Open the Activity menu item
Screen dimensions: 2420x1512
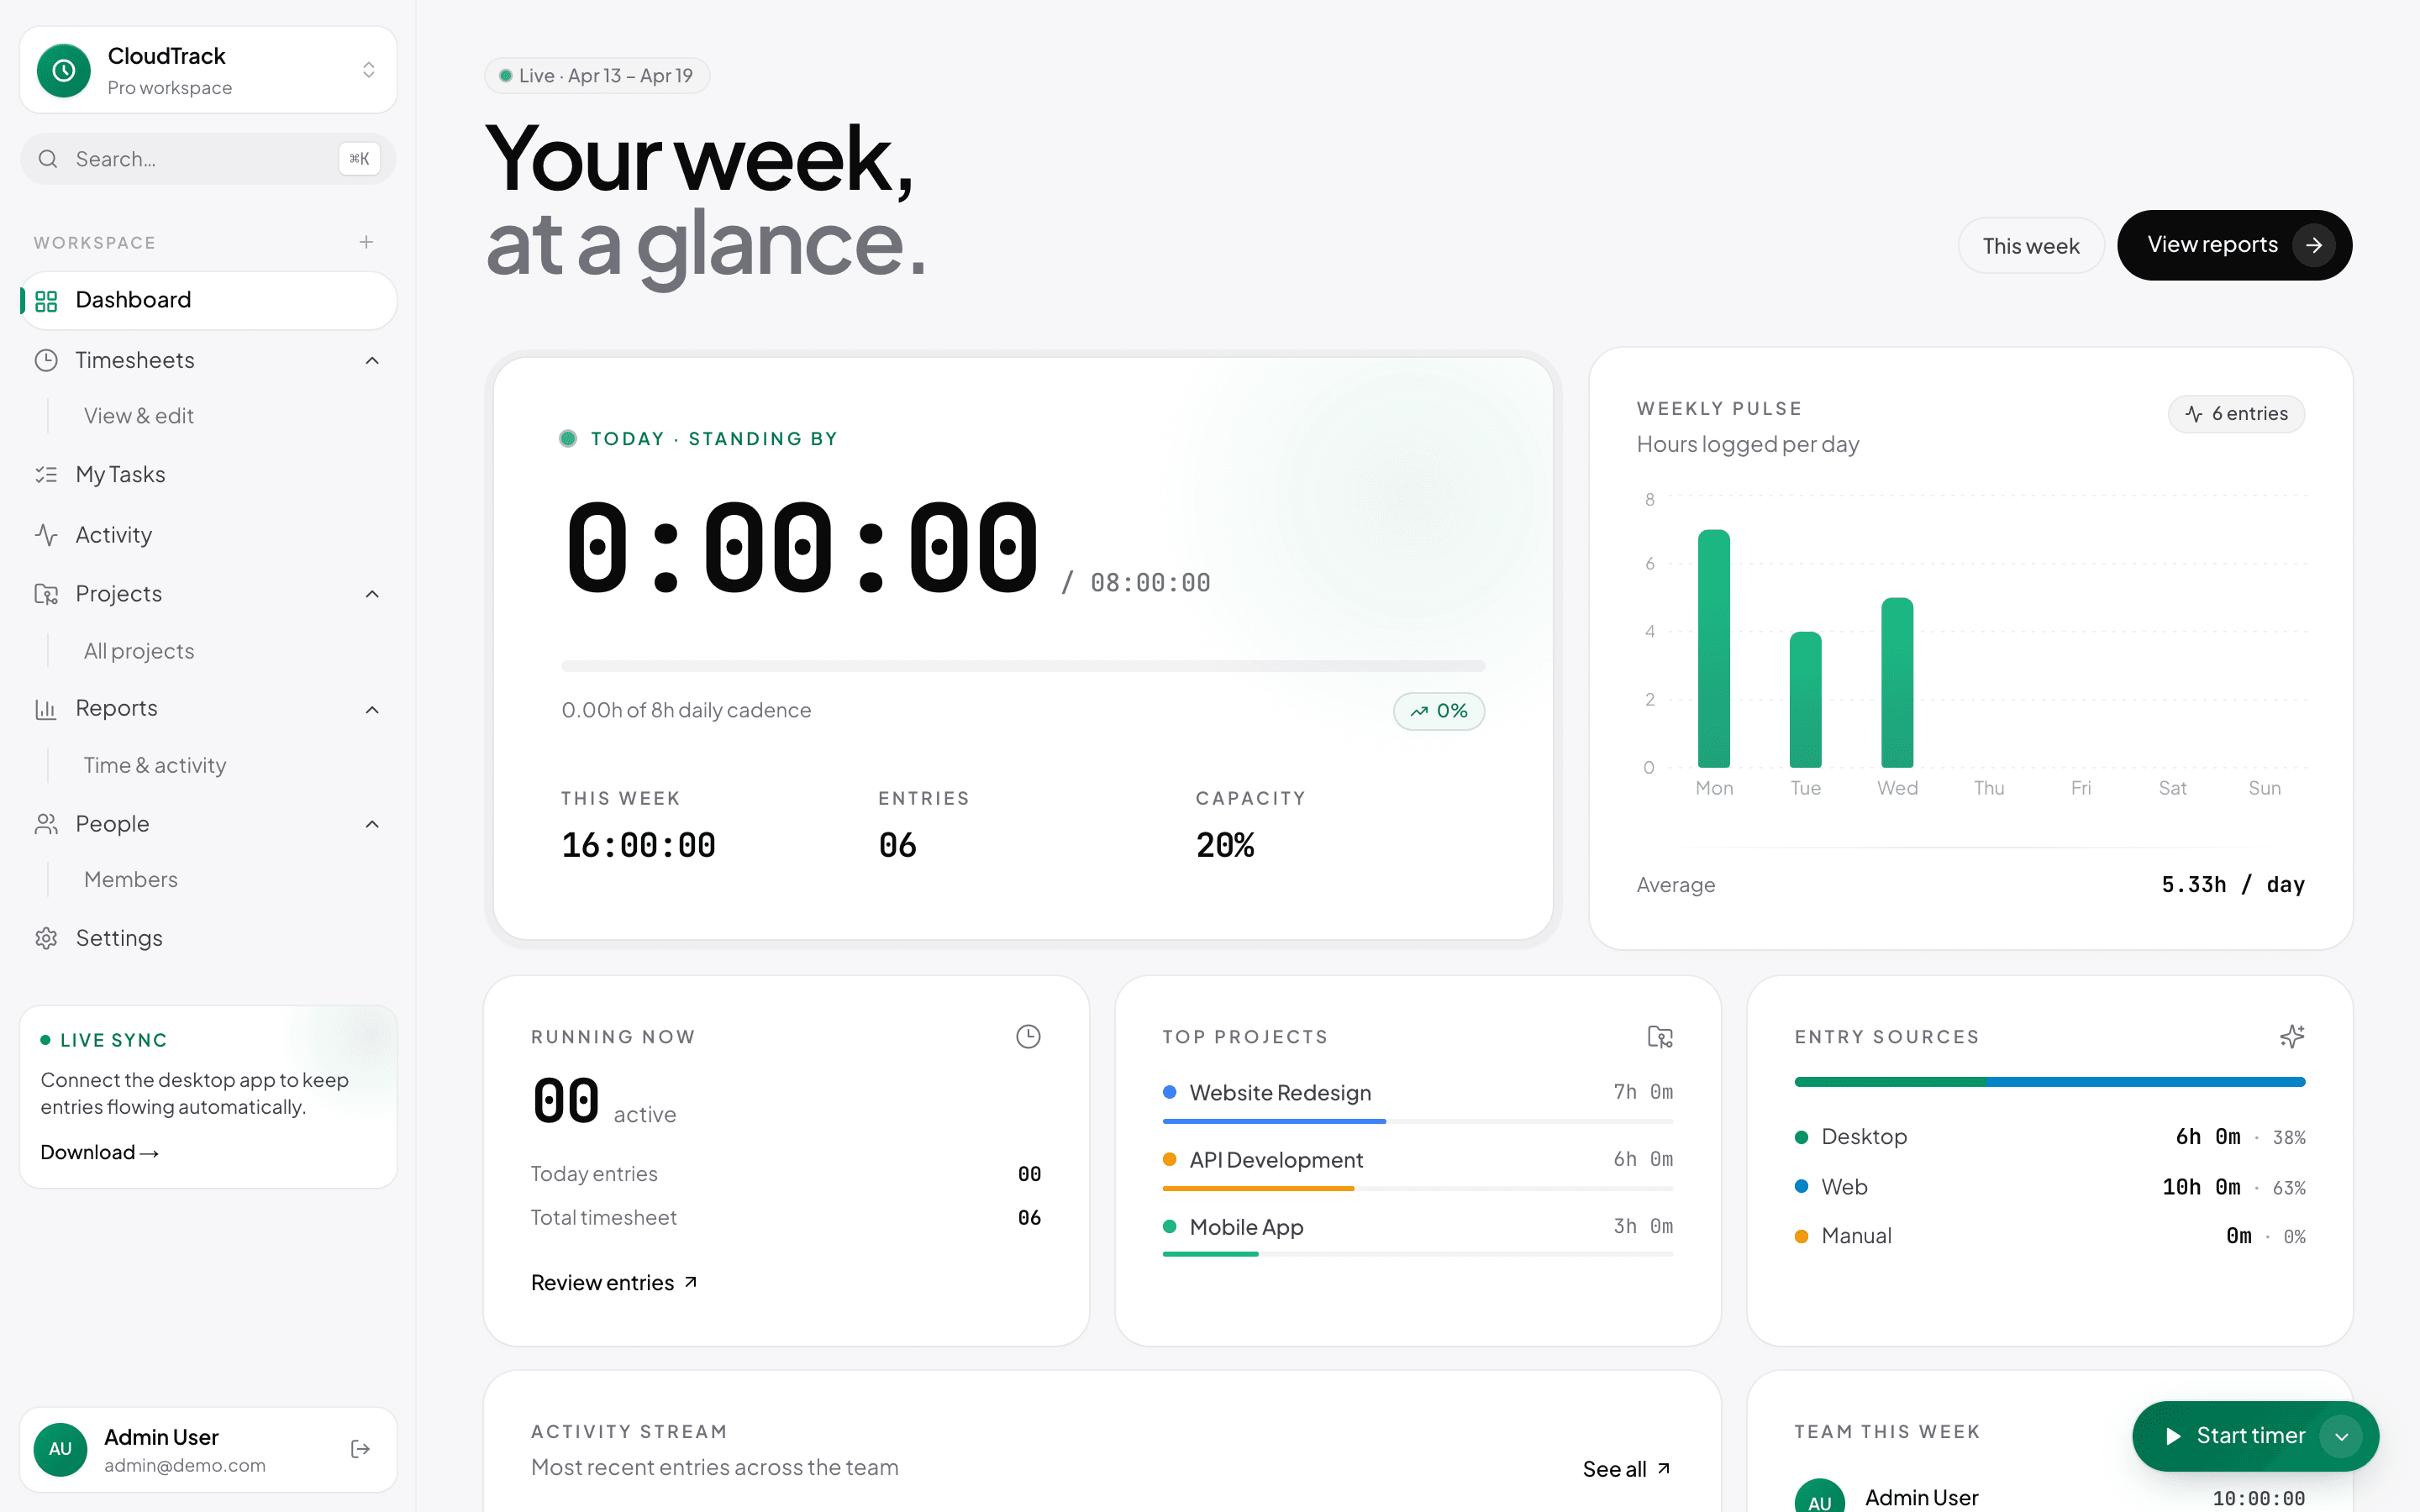point(208,535)
